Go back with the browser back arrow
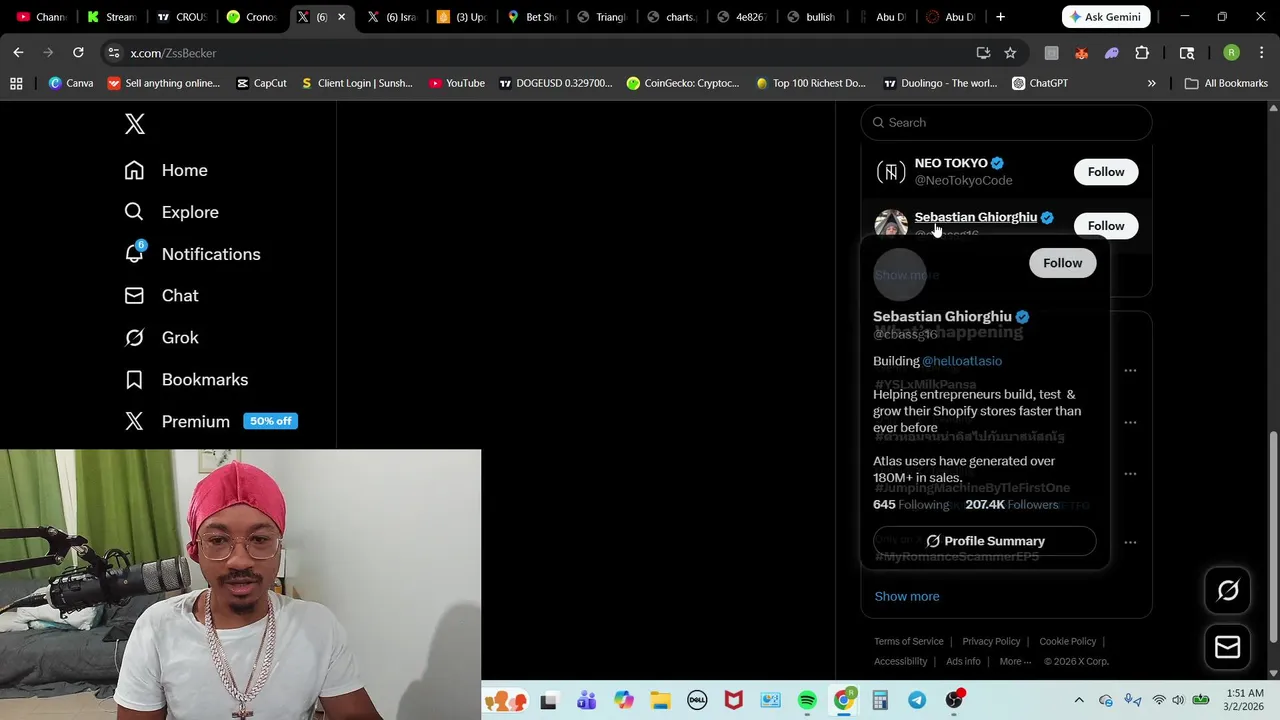Viewport: 1280px width, 720px height. [18, 52]
